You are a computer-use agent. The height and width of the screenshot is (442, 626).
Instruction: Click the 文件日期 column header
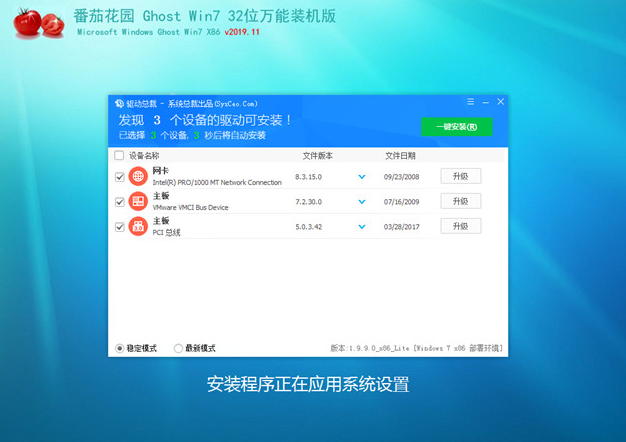pos(400,156)
